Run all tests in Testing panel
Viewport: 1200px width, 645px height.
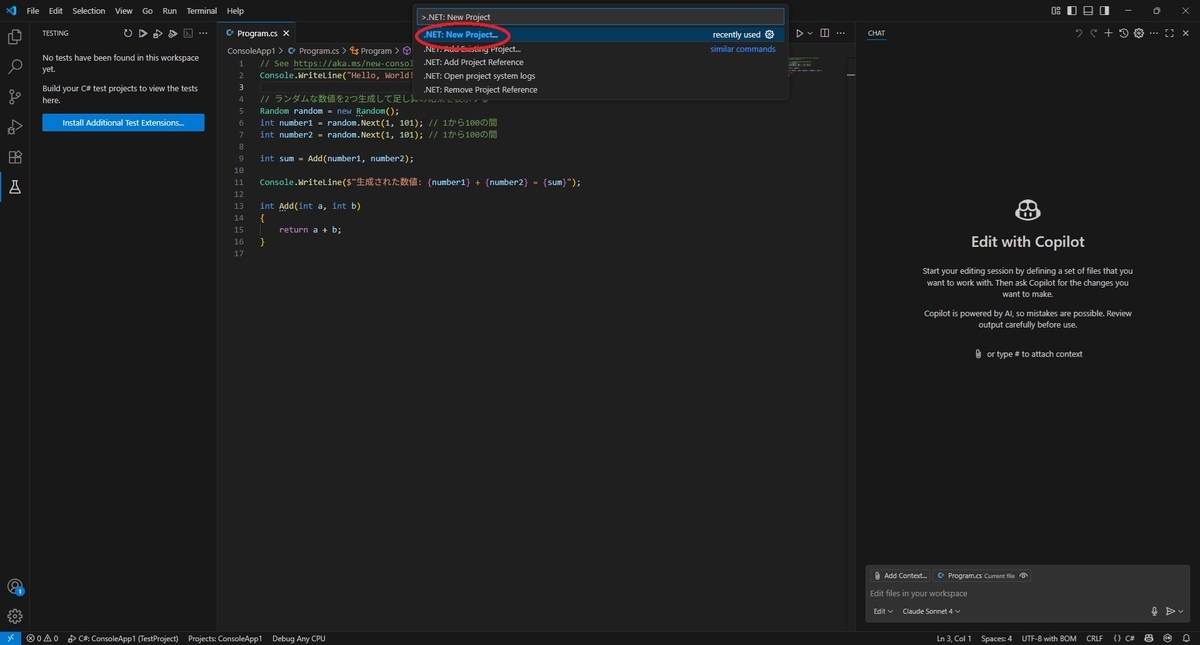[x=143, y=33]
